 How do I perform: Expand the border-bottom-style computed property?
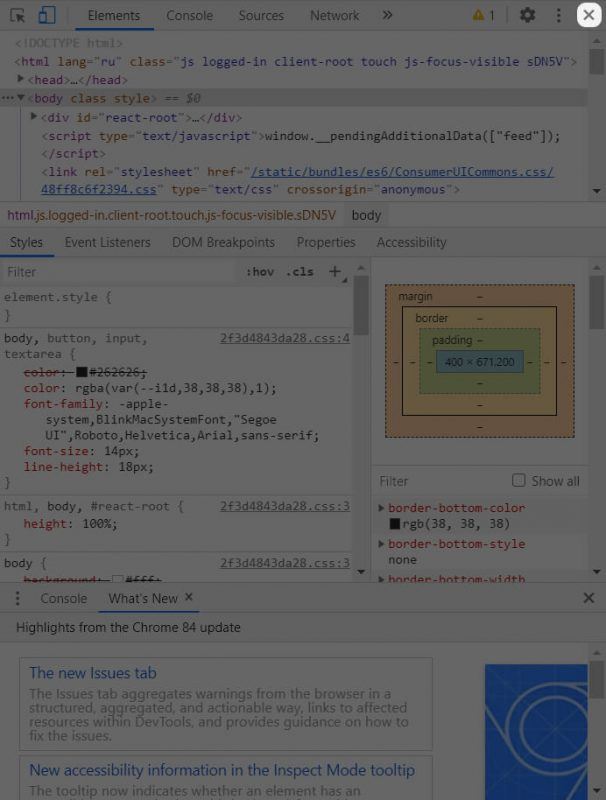click(x=381, y=544)
